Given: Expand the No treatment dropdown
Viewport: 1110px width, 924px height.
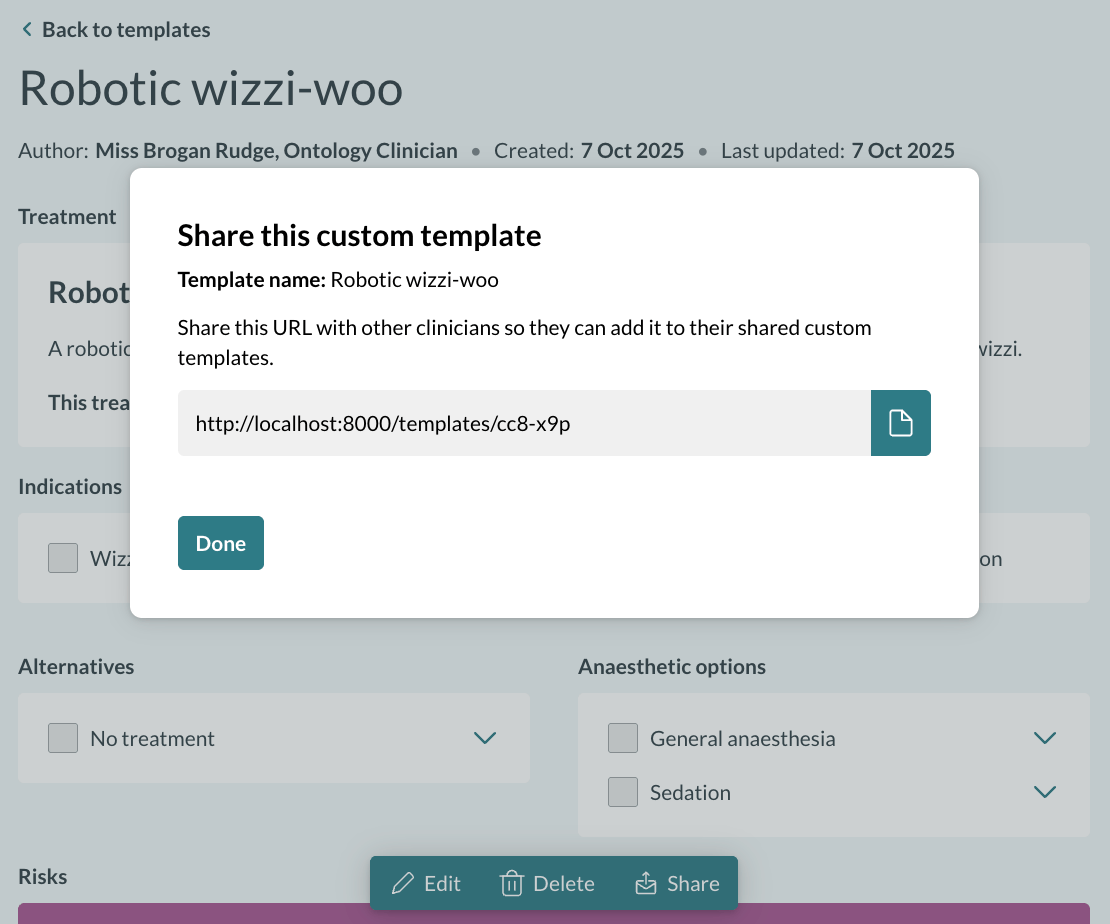Looking at the screenshot, I should pyautogui.click(x=485, y=738).
